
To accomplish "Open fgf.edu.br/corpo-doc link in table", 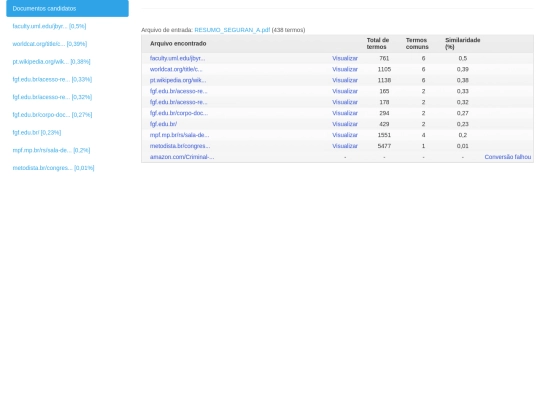I will (x=179, y=113).
